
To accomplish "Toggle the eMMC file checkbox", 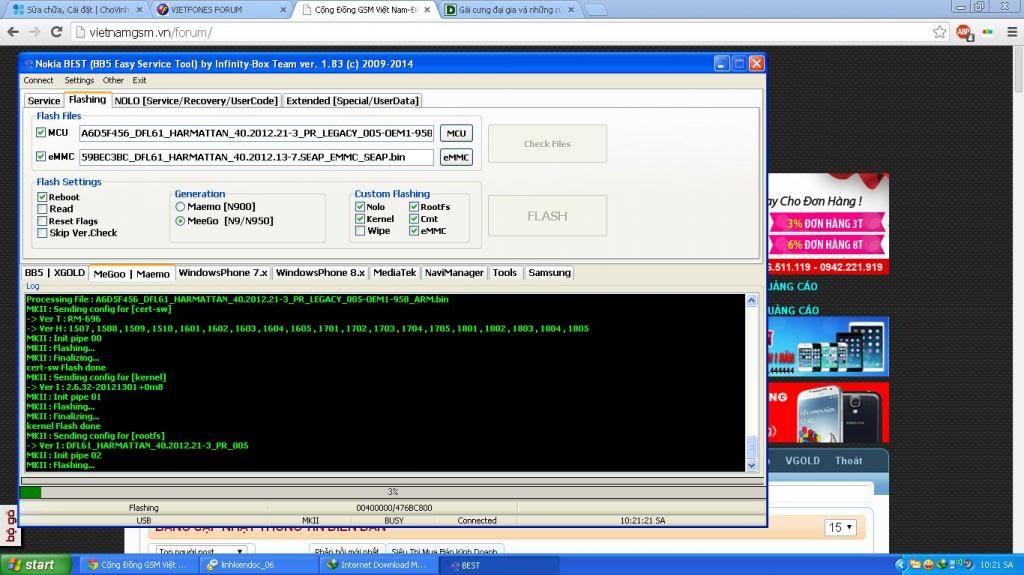I will 41,156.
